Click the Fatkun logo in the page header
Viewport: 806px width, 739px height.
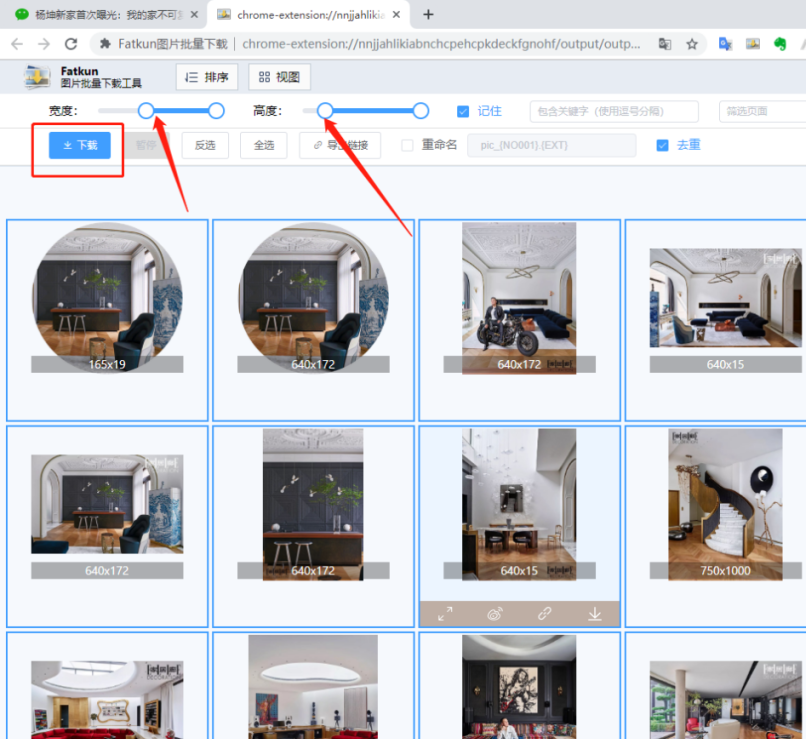[x=37, y=77]
